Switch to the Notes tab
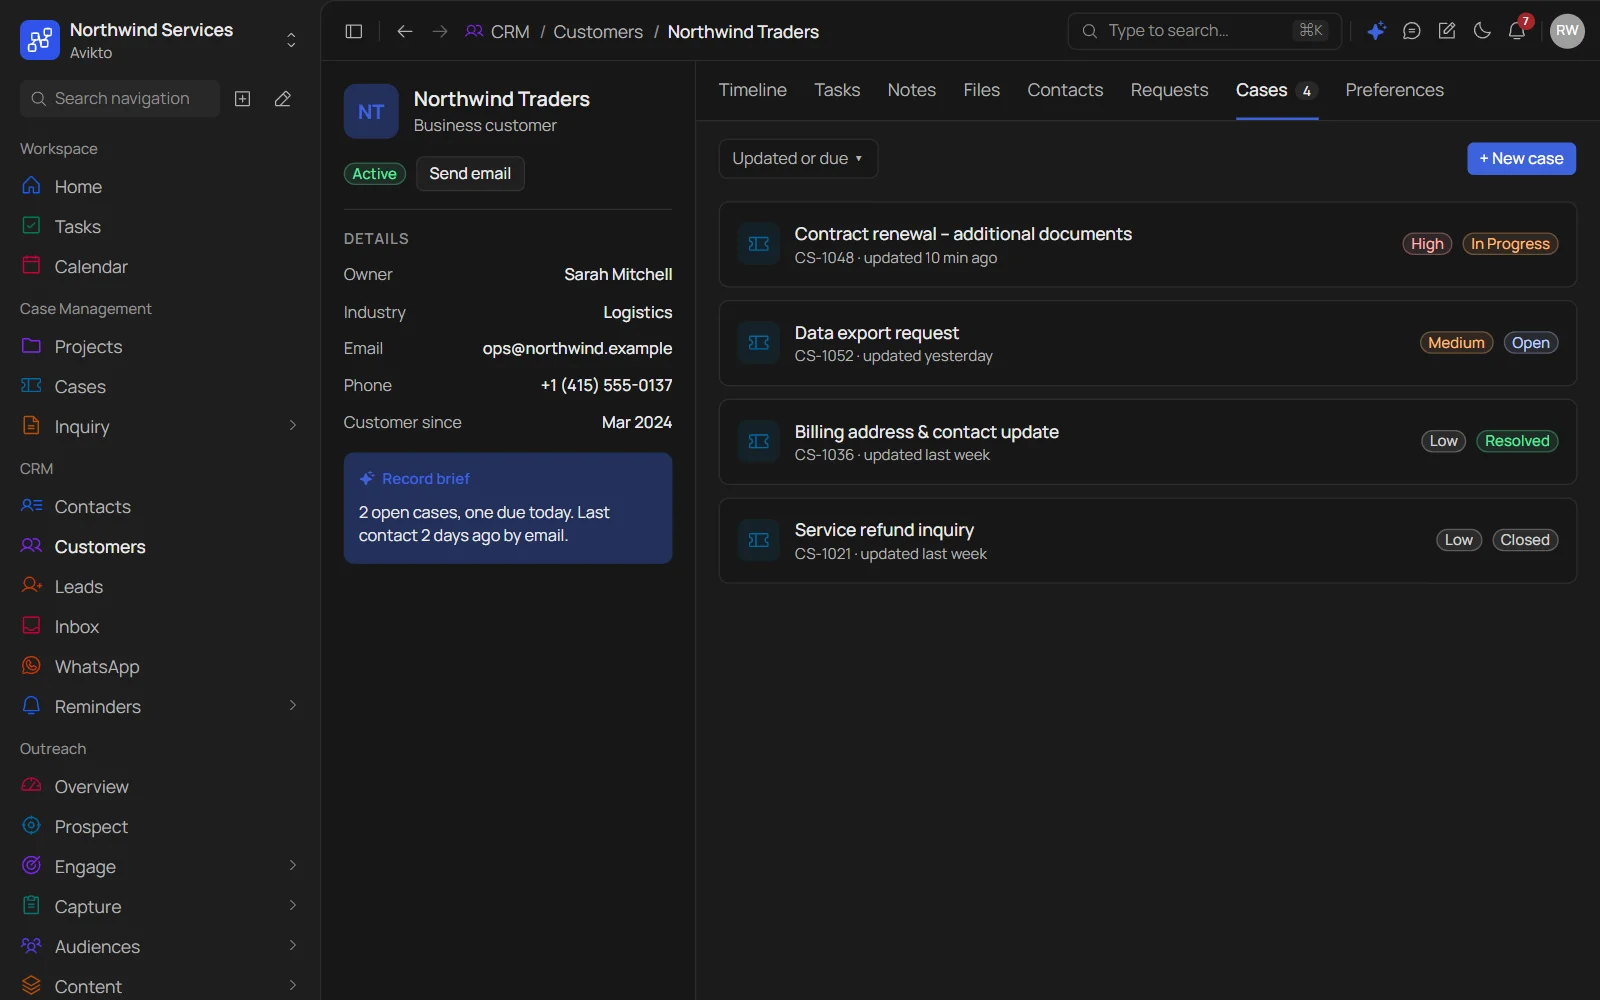Viewport: 1600px width, 1000px height. click(911, 90)
